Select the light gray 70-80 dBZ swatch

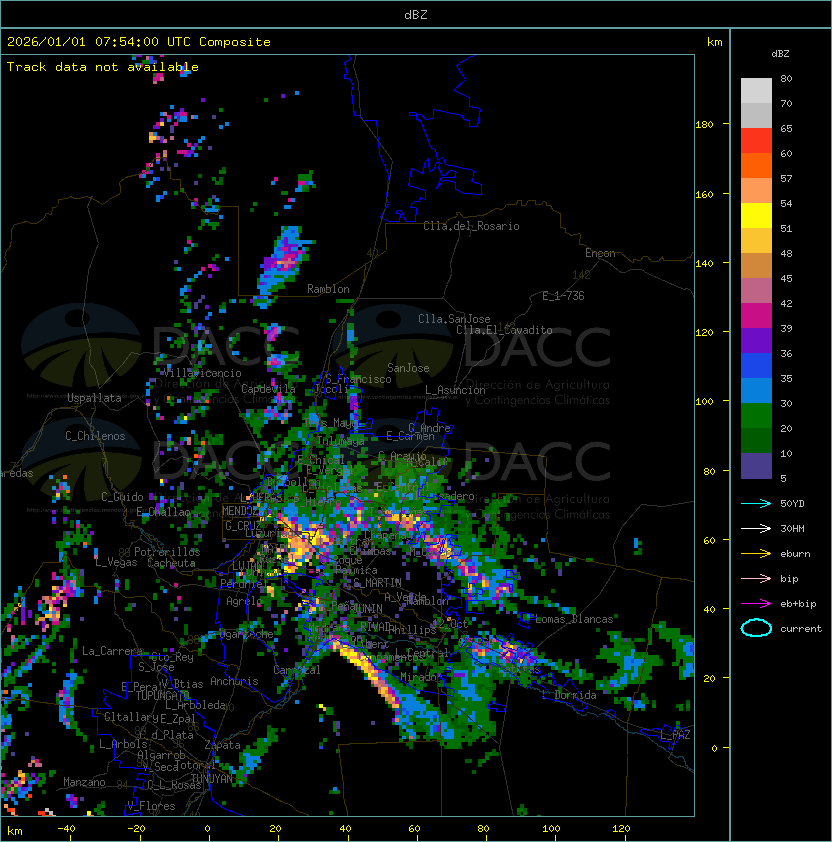tap(756, 90)
